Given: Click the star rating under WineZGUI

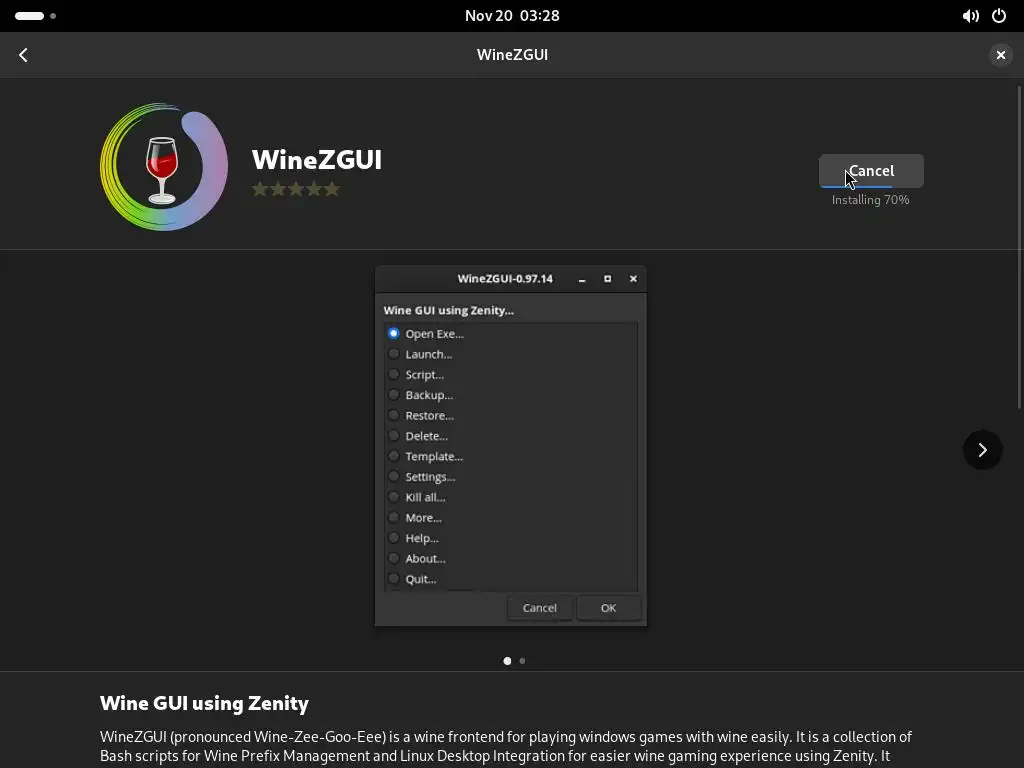Looking at the screenshot, I should pos(296,189).
